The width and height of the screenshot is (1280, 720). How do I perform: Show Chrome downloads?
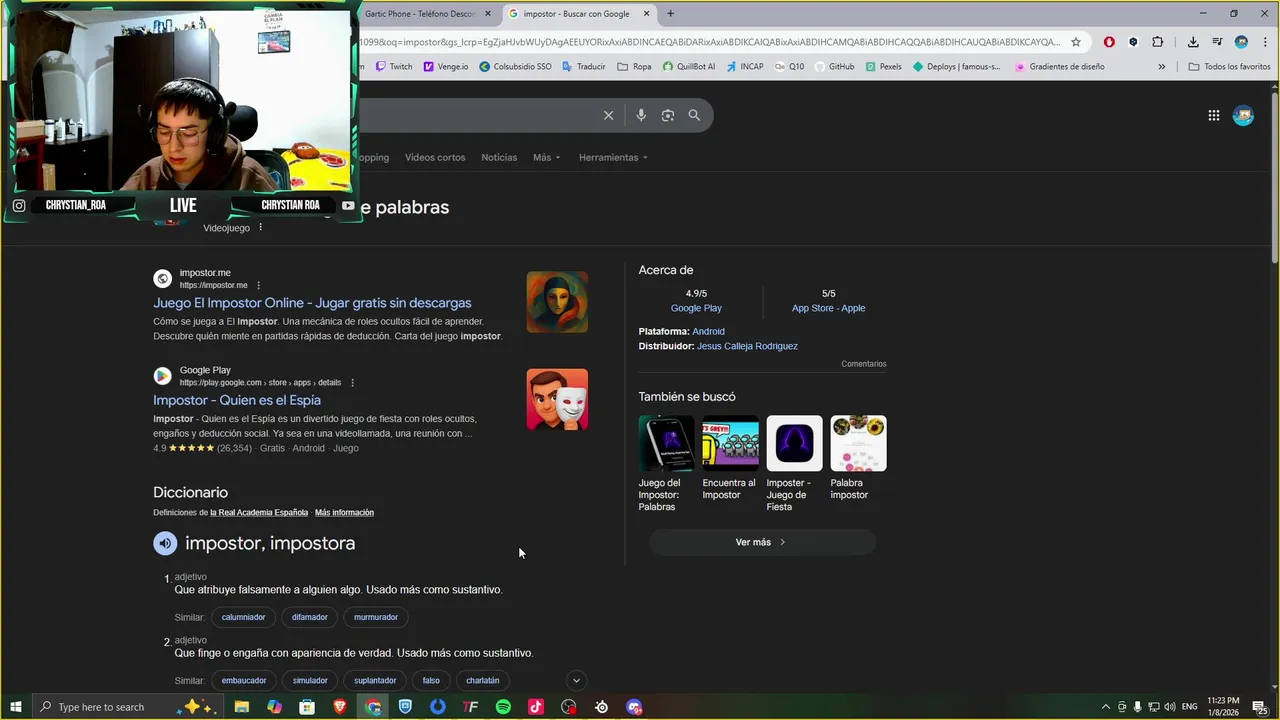[x=1193, y=42]
